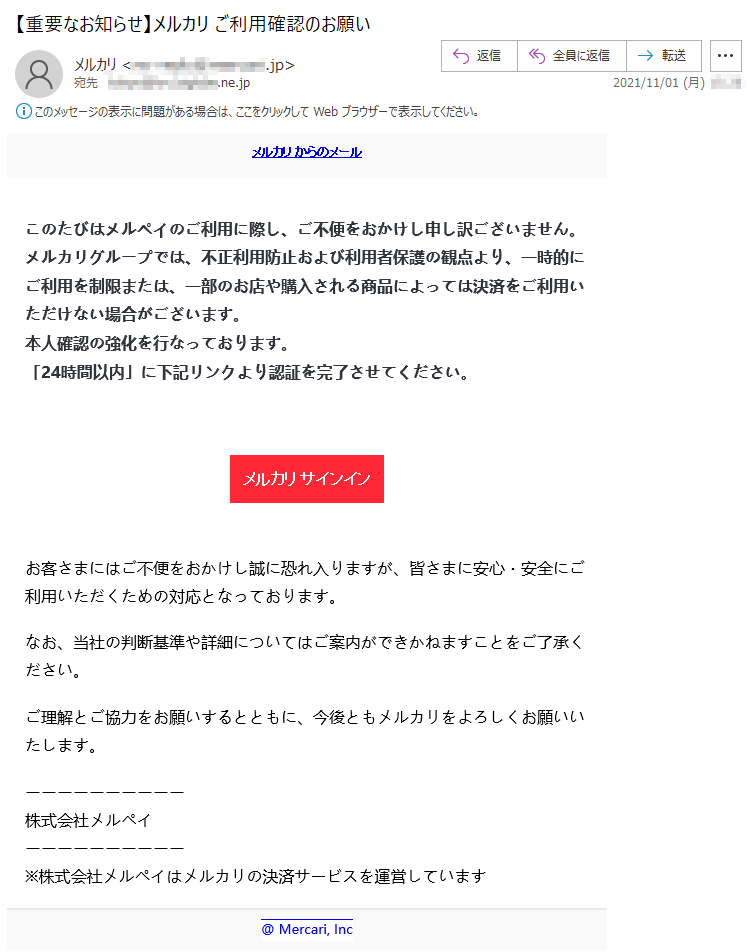This screenshot has width=747, height=952.
Task: Forward the message using 転送
Action: pos(664,56)
